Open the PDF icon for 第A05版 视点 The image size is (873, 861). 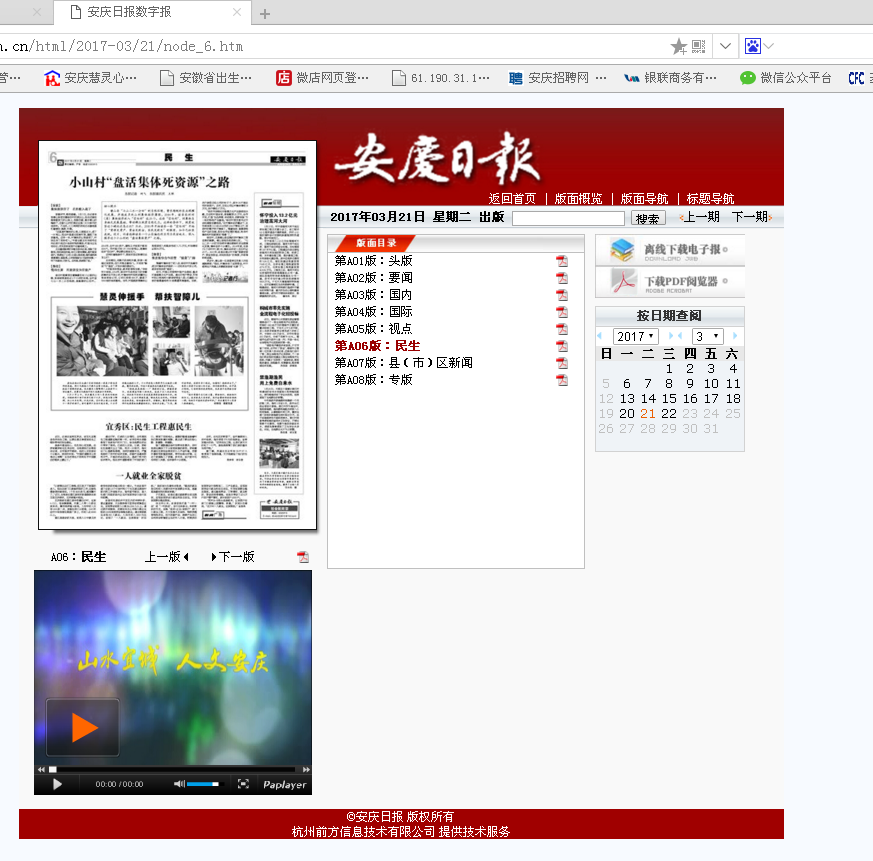pyautogui.click(x=562, y=329)
